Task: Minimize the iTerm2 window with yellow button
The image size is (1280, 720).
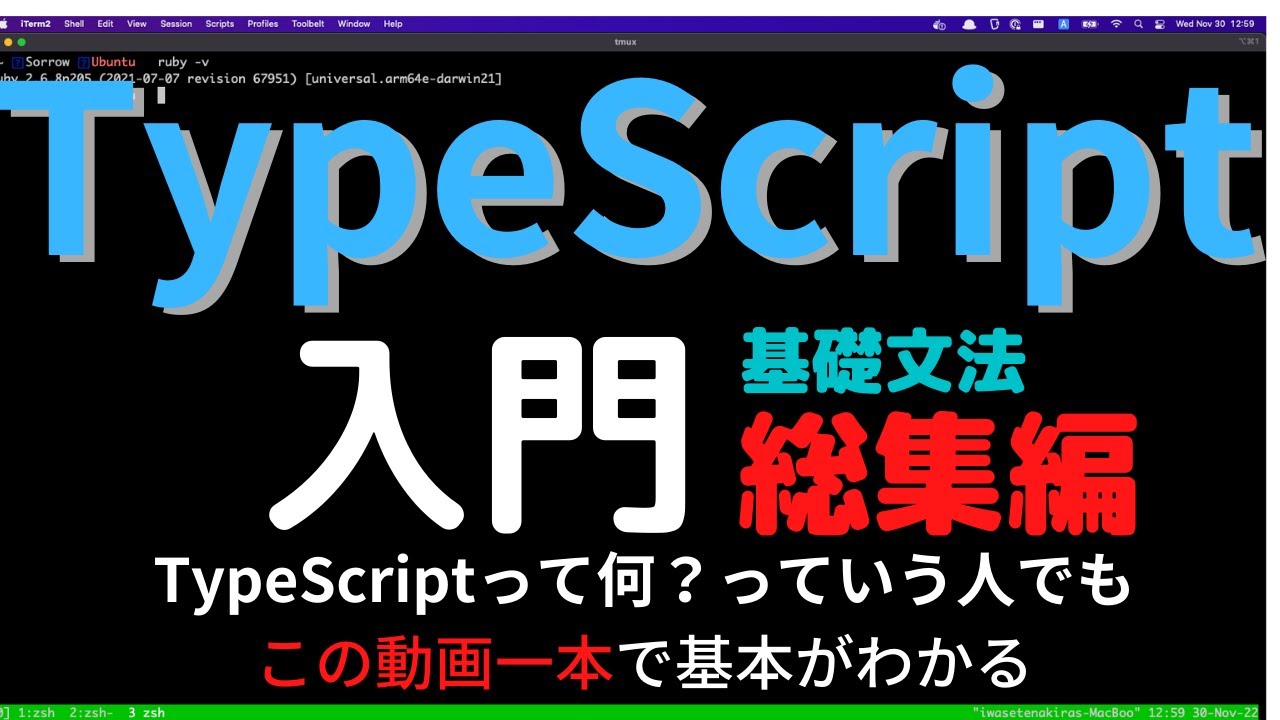Action: click(9, 42)
